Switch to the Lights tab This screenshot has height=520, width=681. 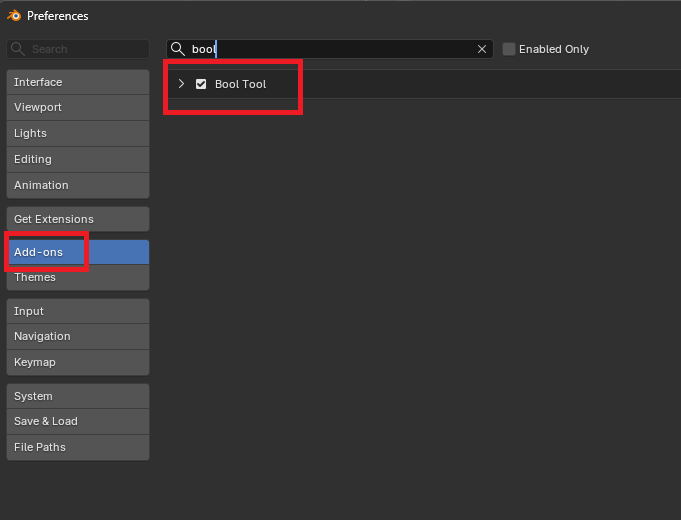[x=78, y=133]
